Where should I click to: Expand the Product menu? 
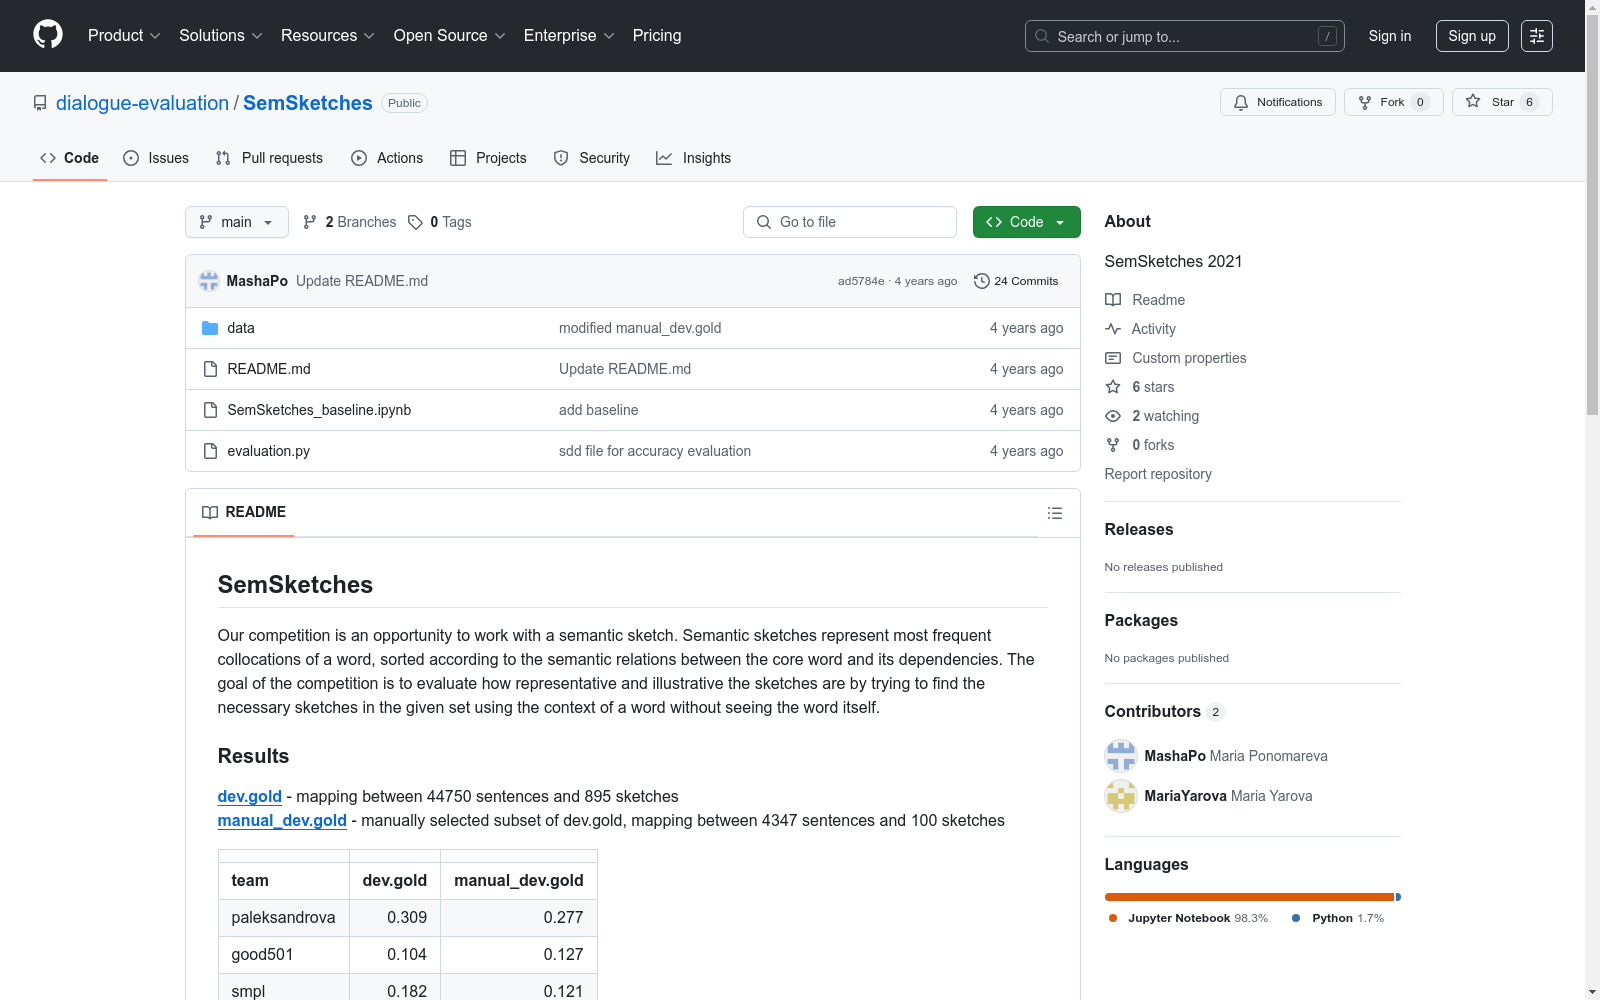click(124, 35)
